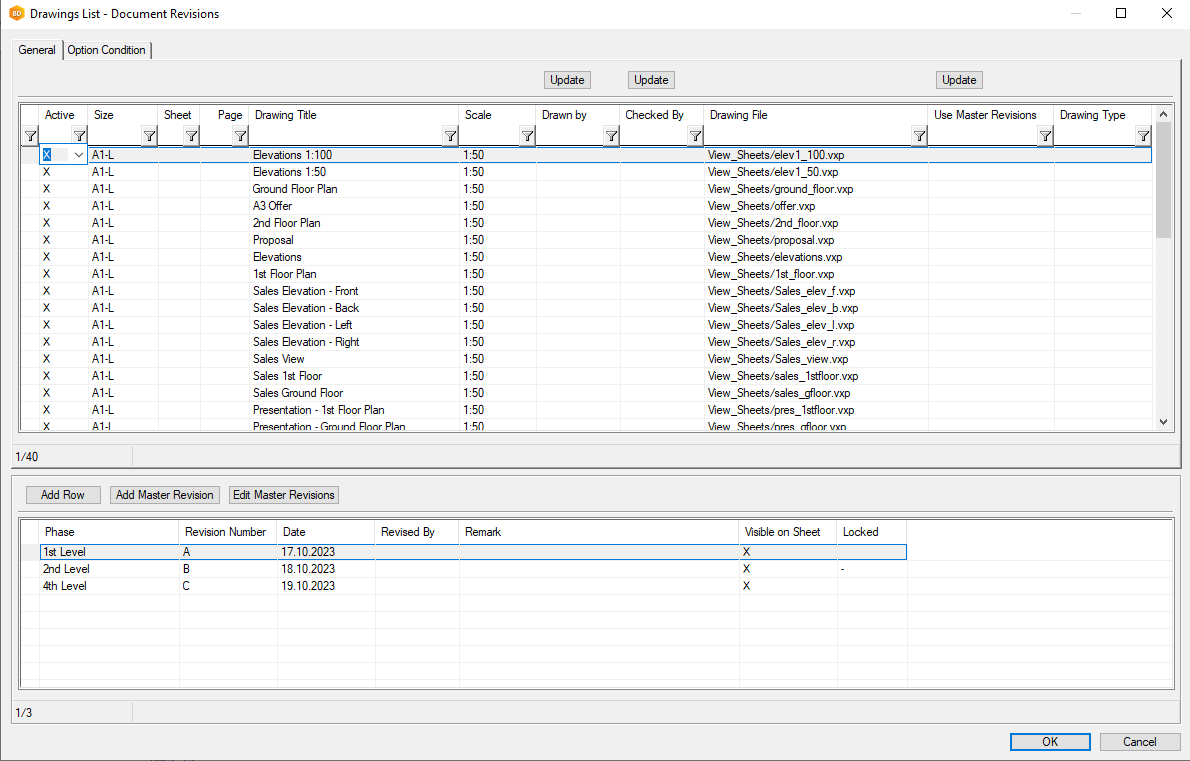The height and width of the screenshot is (761, 1190).
Task: Open the Page column filter dropdown
Action: tap(240, 136)
